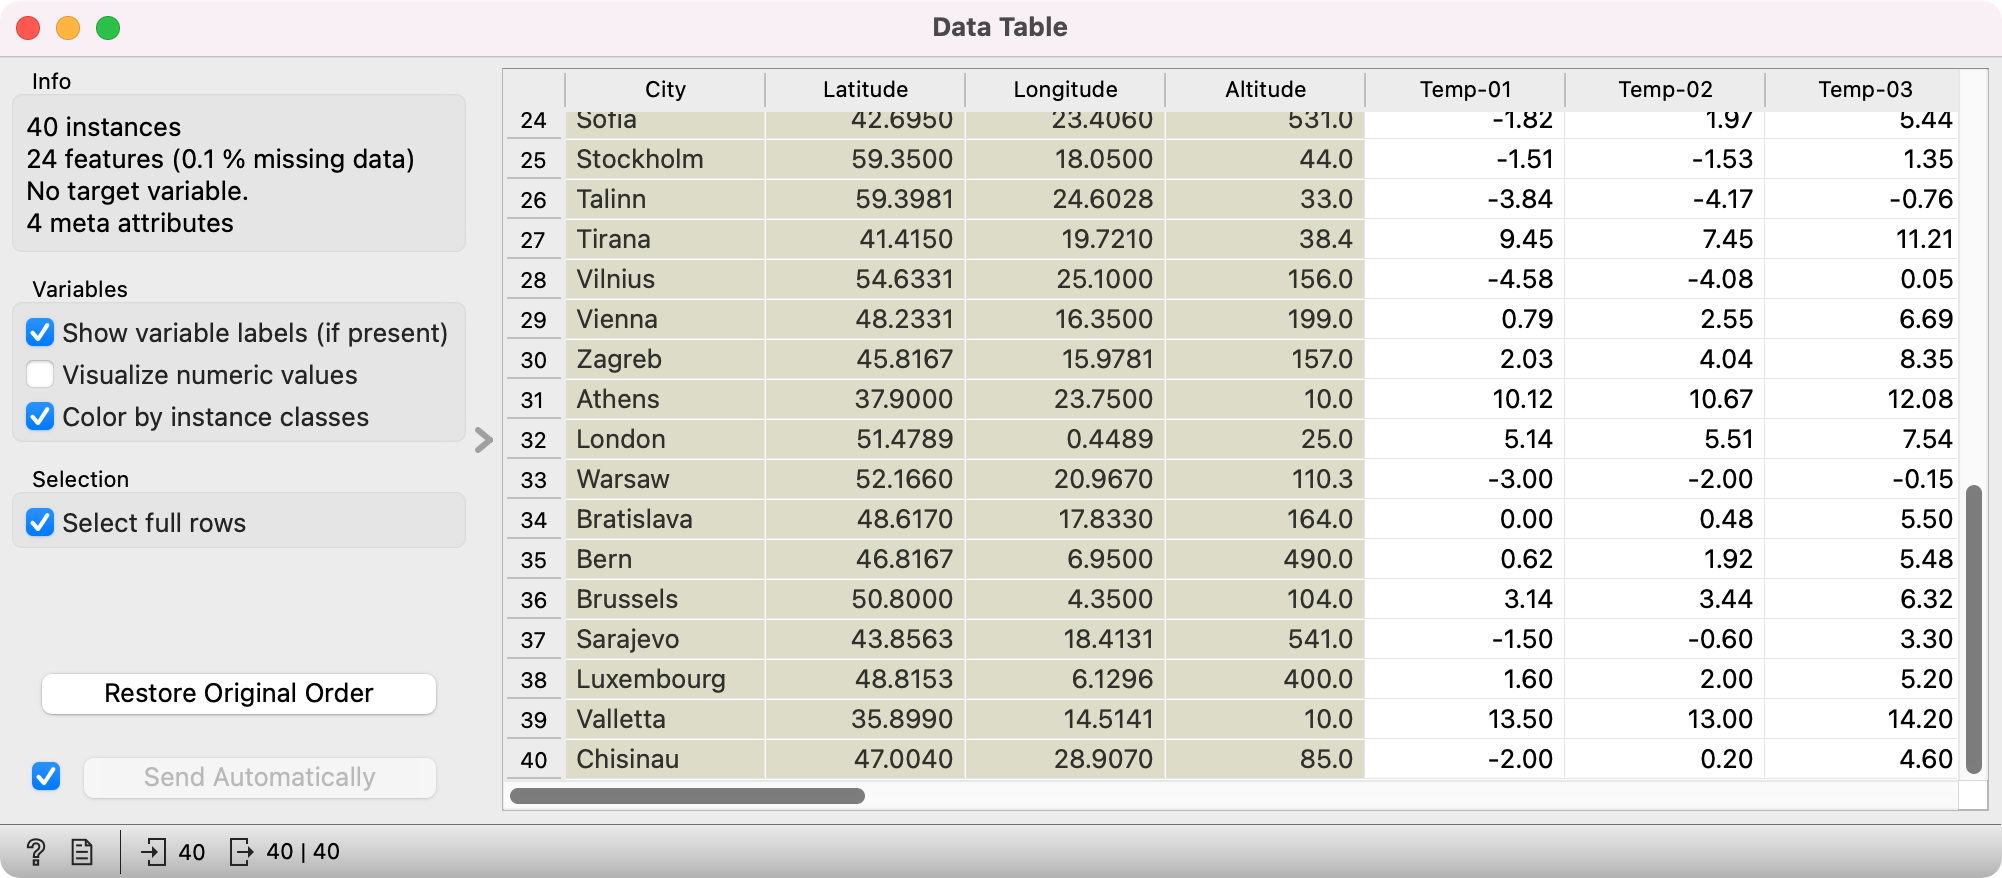Screen dimensions: 2002x878
Task: Sort by the Altitude column header
Action: tap(1265, 89)
